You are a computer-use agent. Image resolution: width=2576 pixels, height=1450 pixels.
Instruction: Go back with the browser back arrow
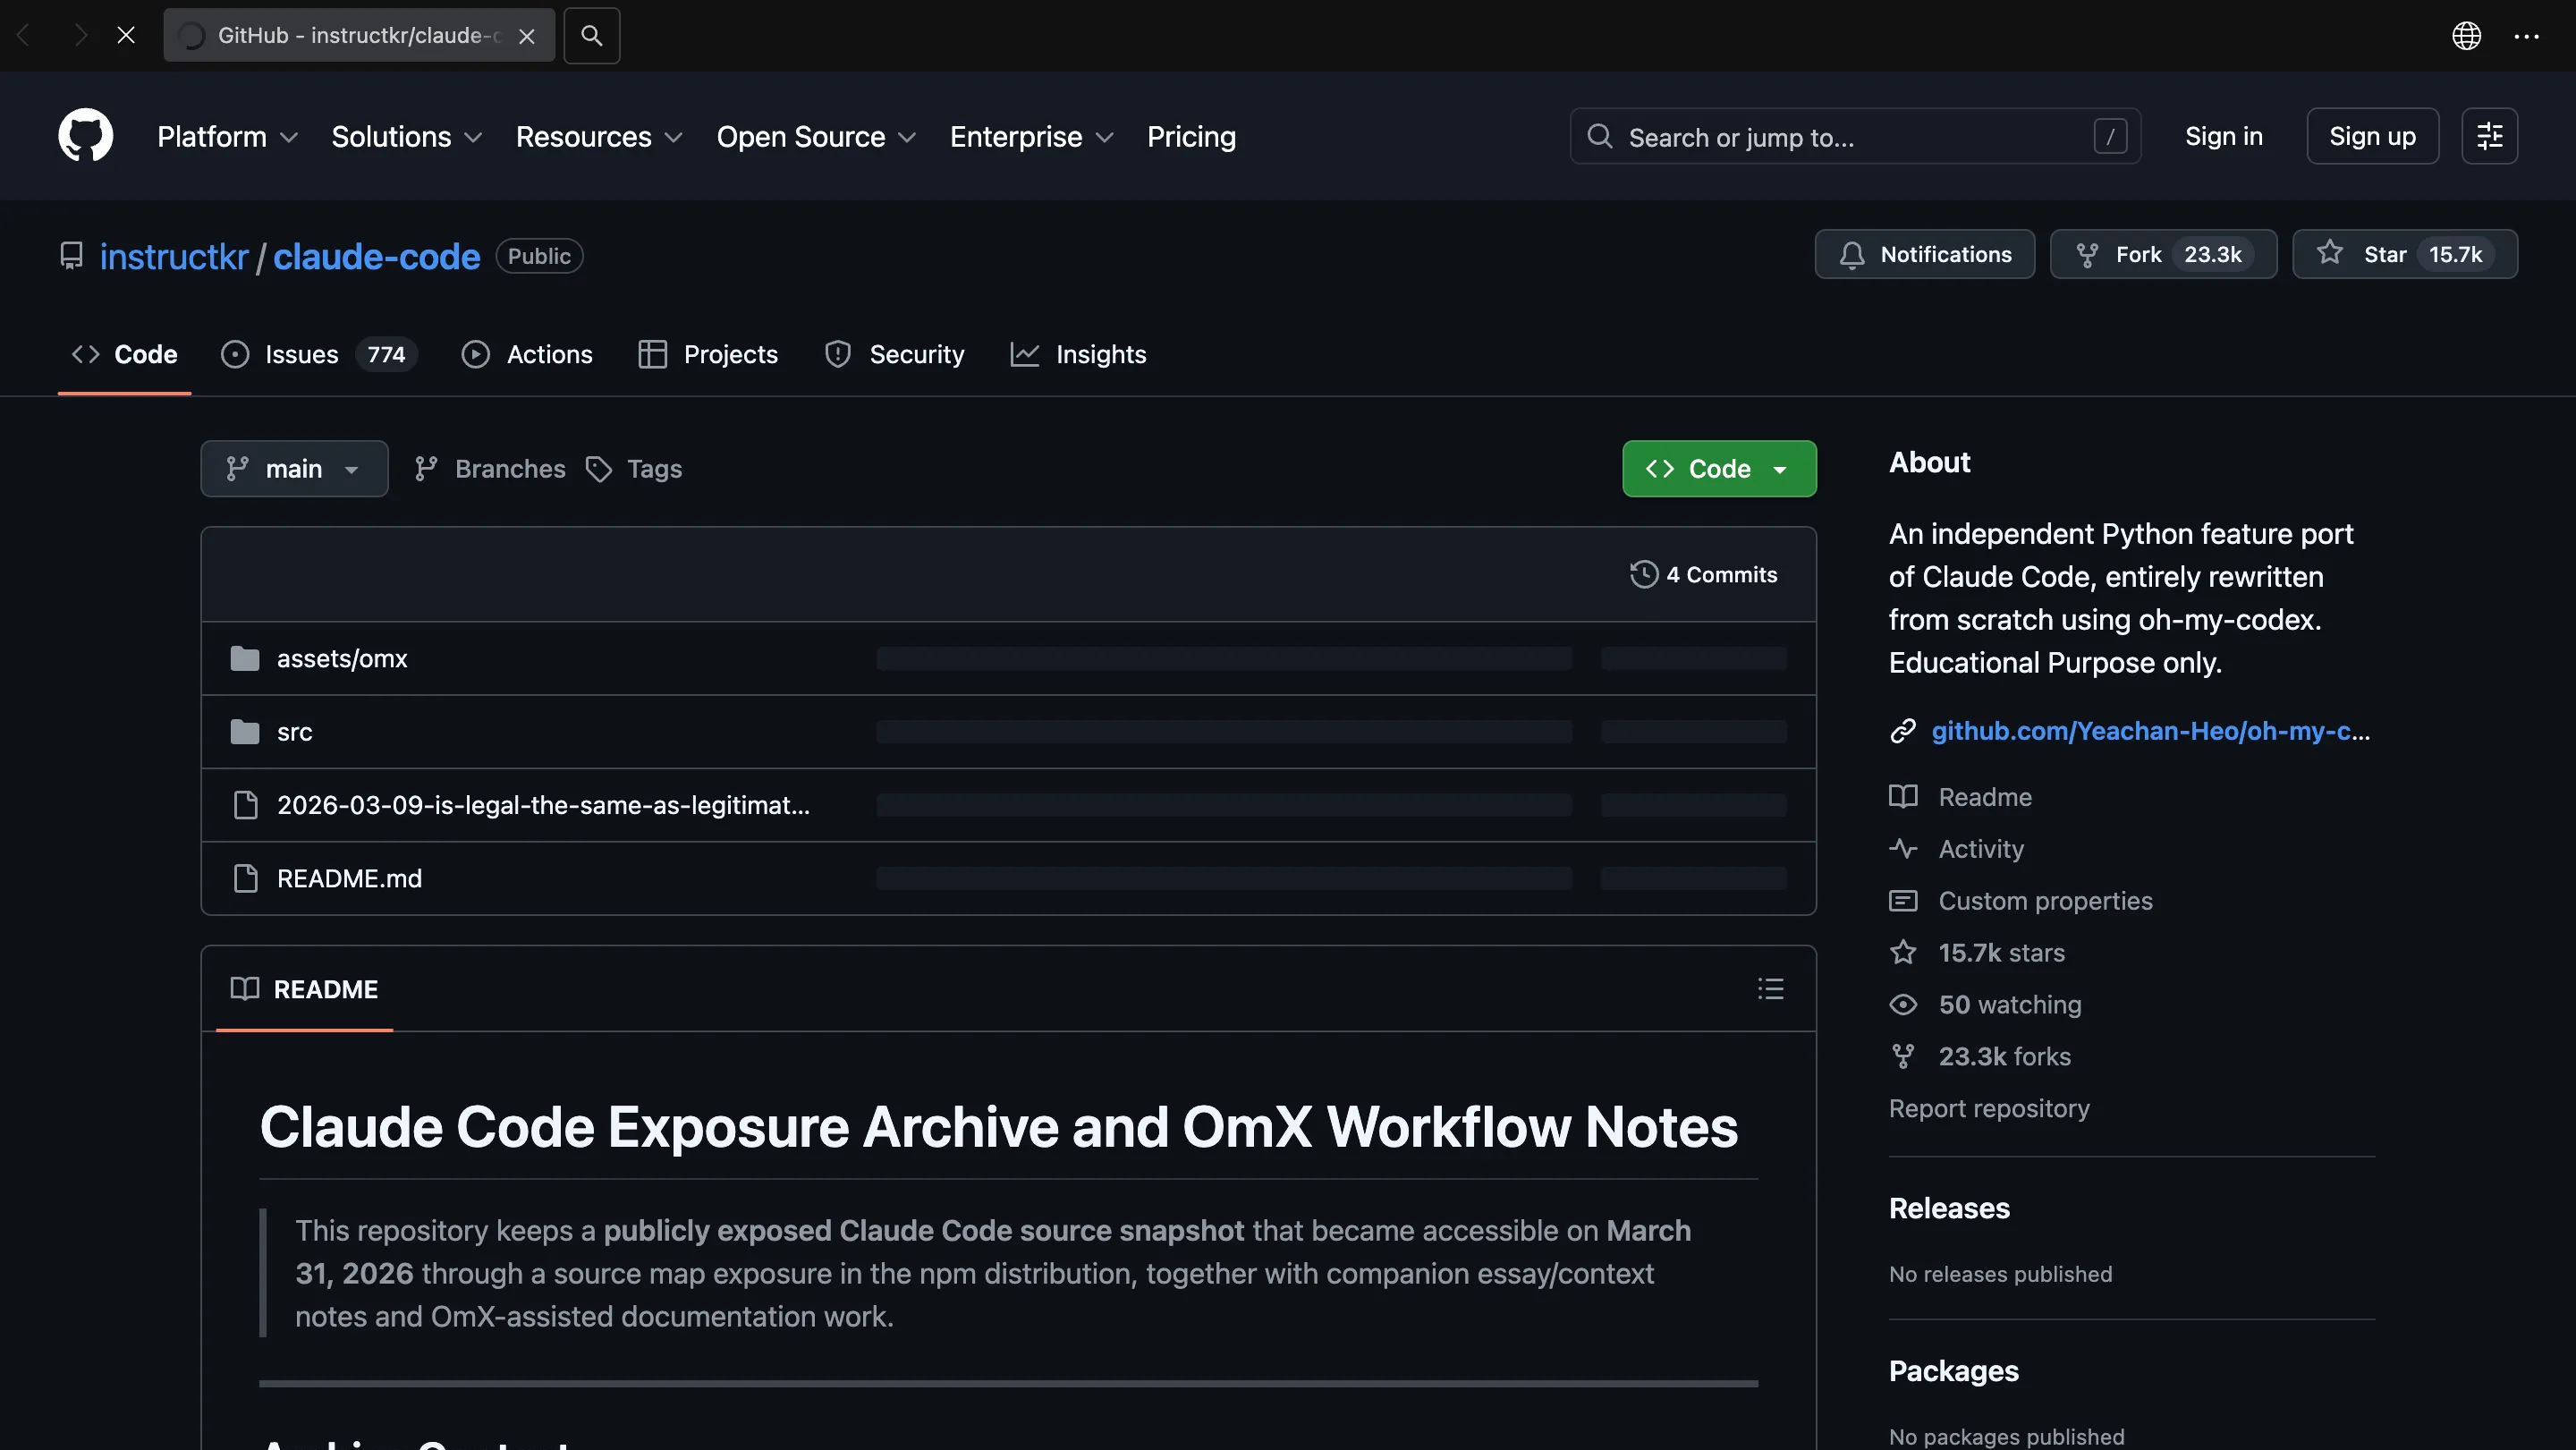pyautogui.click(x=24, y=36)
